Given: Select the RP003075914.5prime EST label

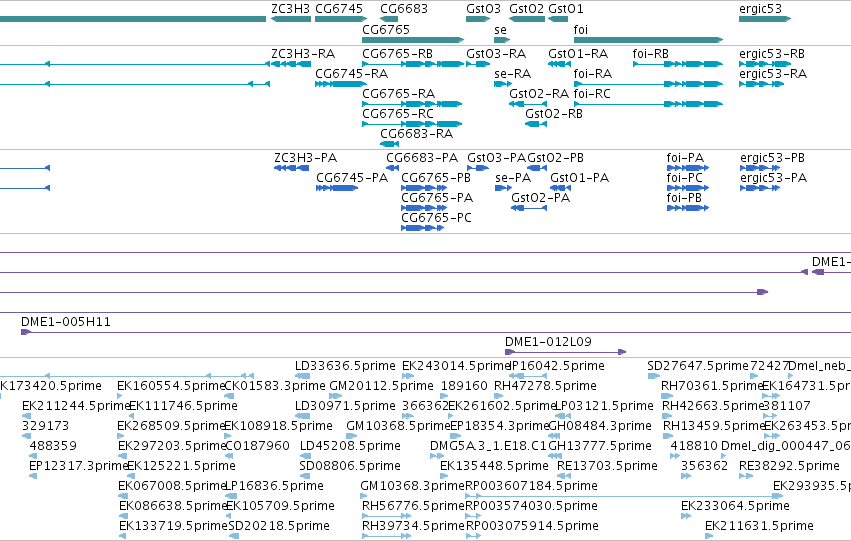Looking at the screenshot, I should pyautogui.click(x=532, y=526).
